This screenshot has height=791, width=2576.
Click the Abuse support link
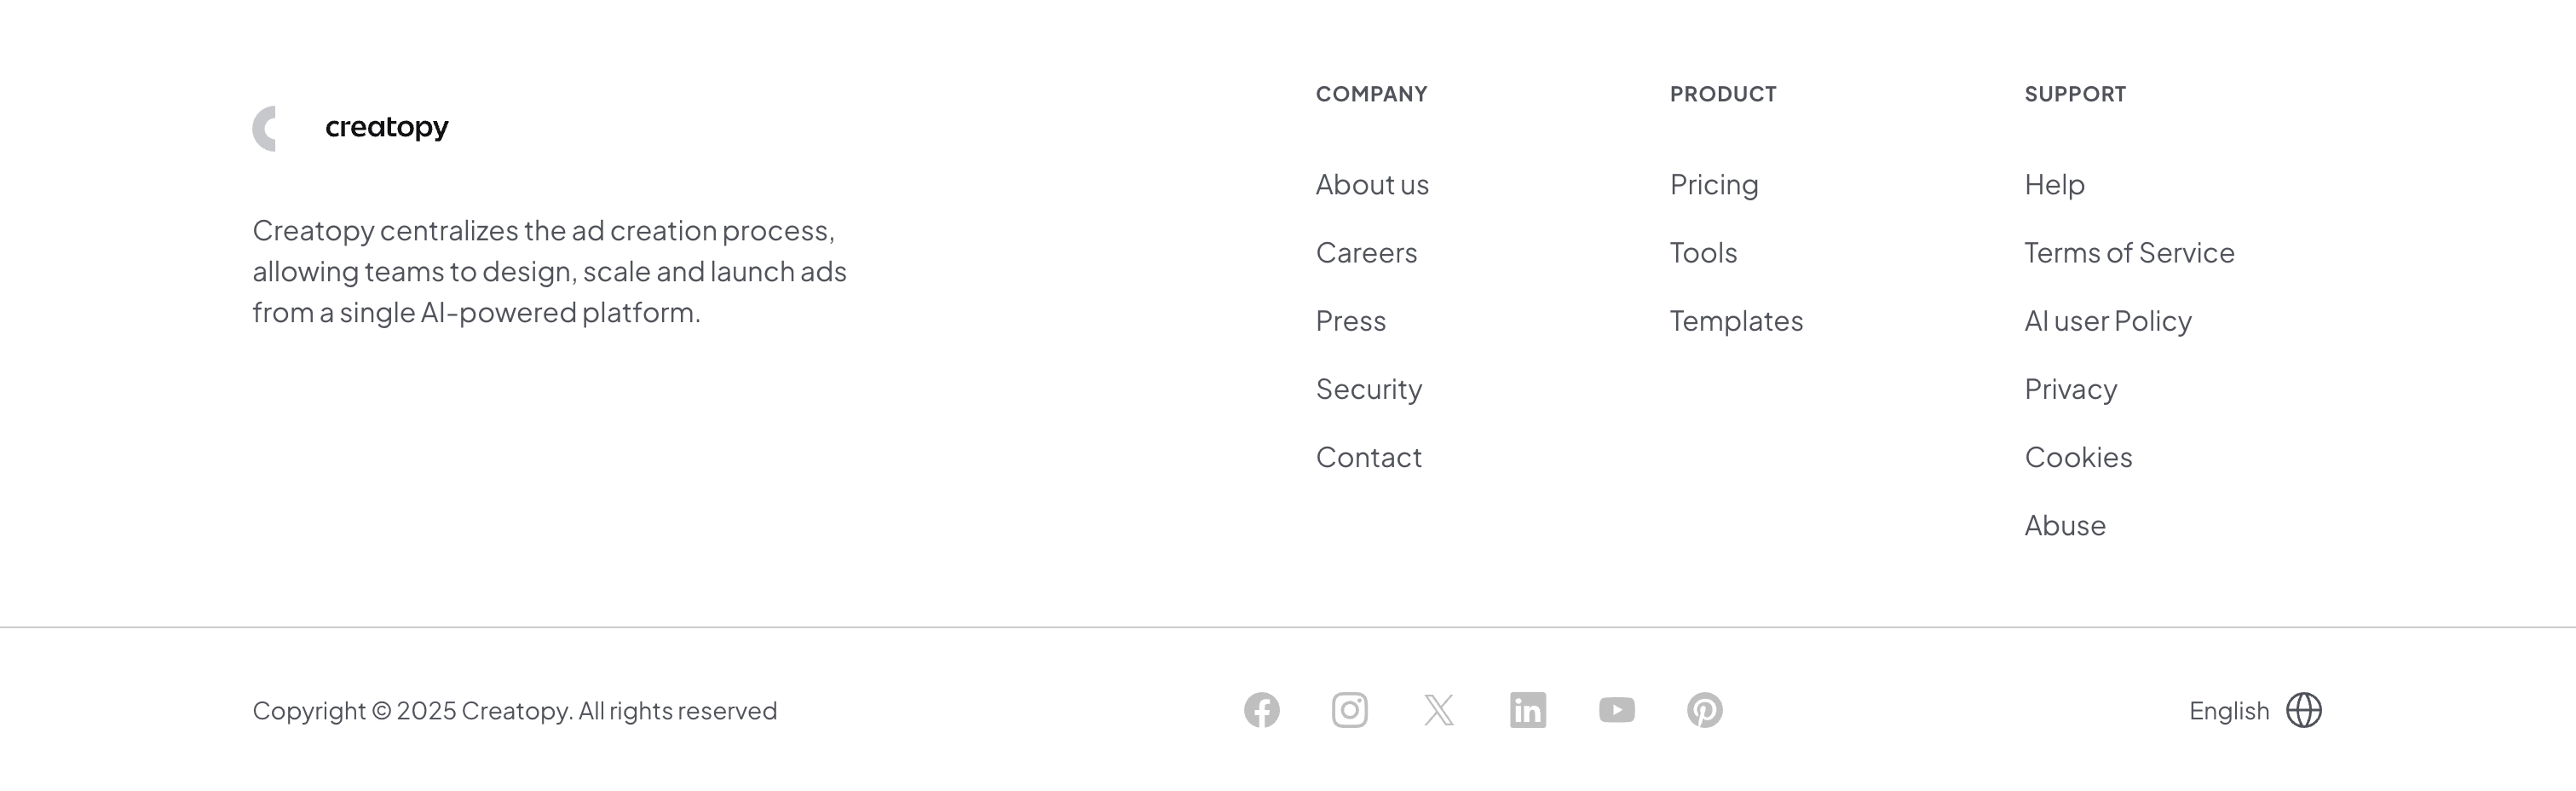pos(2065,525)
